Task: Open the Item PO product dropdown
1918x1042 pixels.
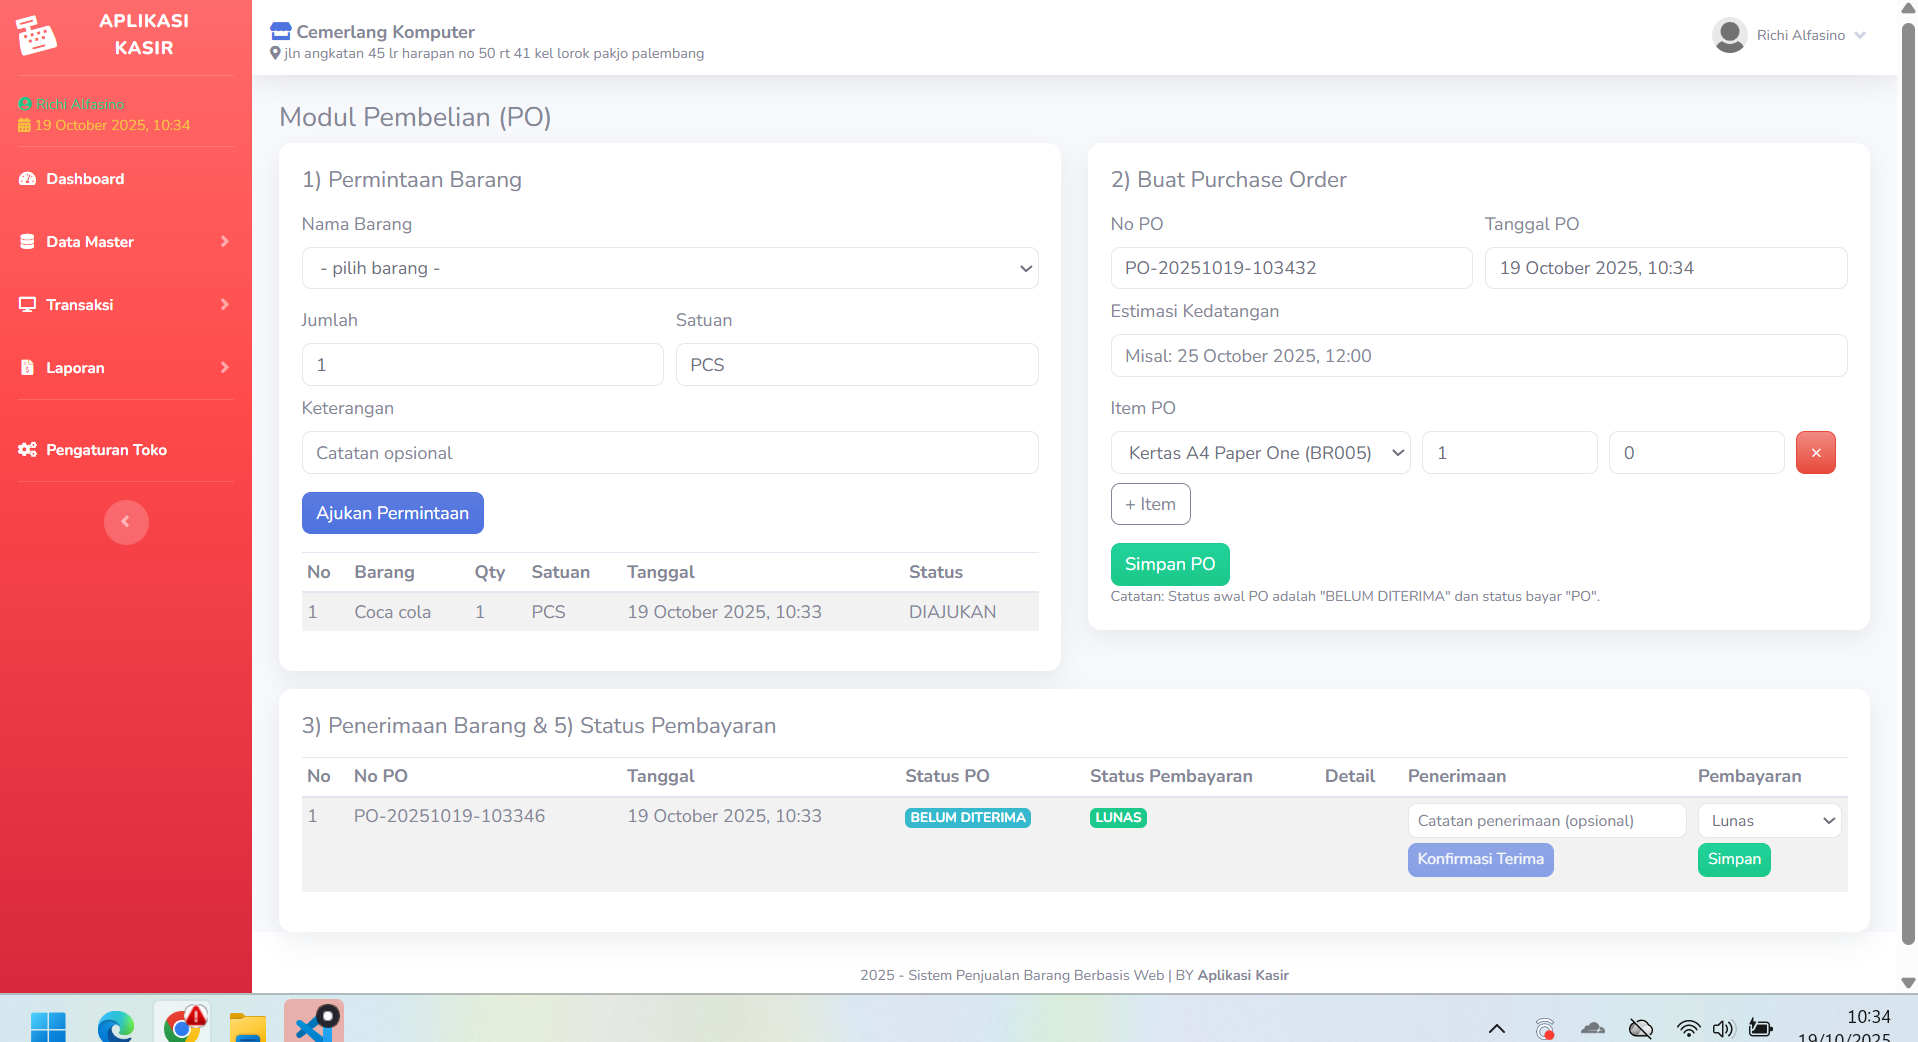Action: coord(1260,453)
